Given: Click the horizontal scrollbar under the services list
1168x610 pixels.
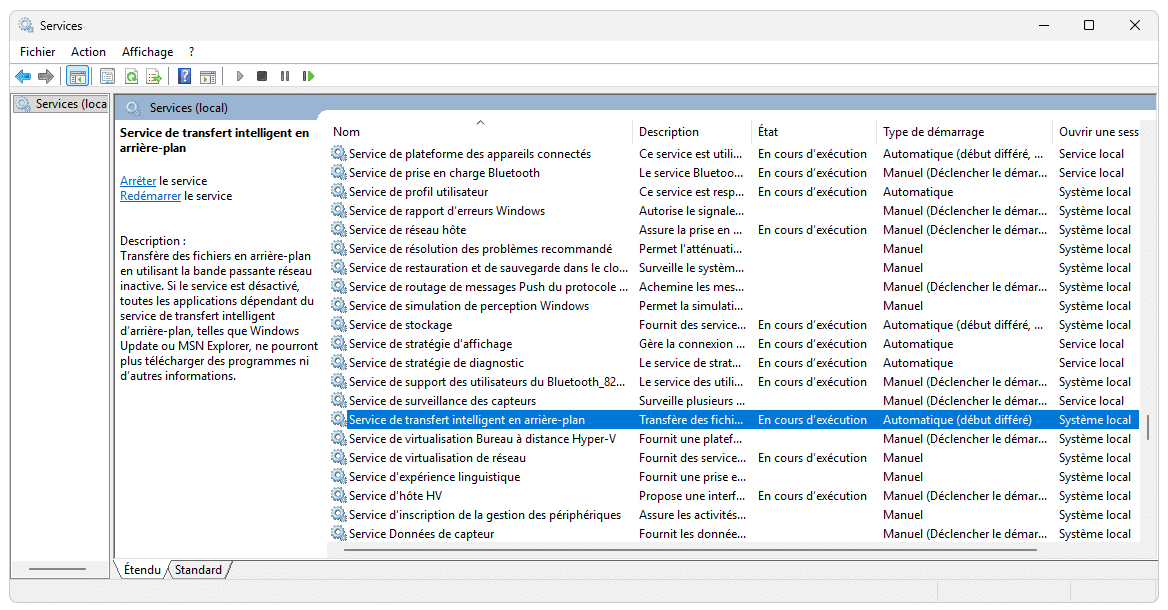Looking at the screenshot, I should pos(690,549).
